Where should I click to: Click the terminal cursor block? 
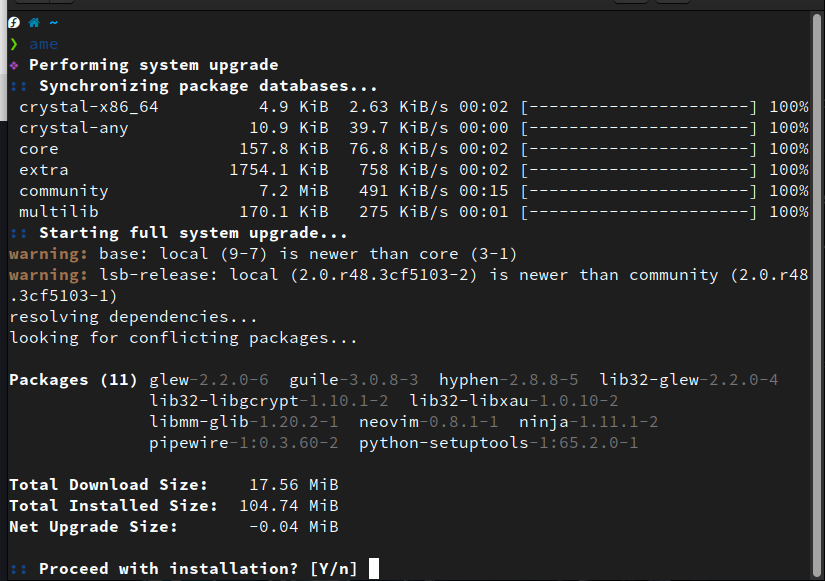click(x=374, y=568)
